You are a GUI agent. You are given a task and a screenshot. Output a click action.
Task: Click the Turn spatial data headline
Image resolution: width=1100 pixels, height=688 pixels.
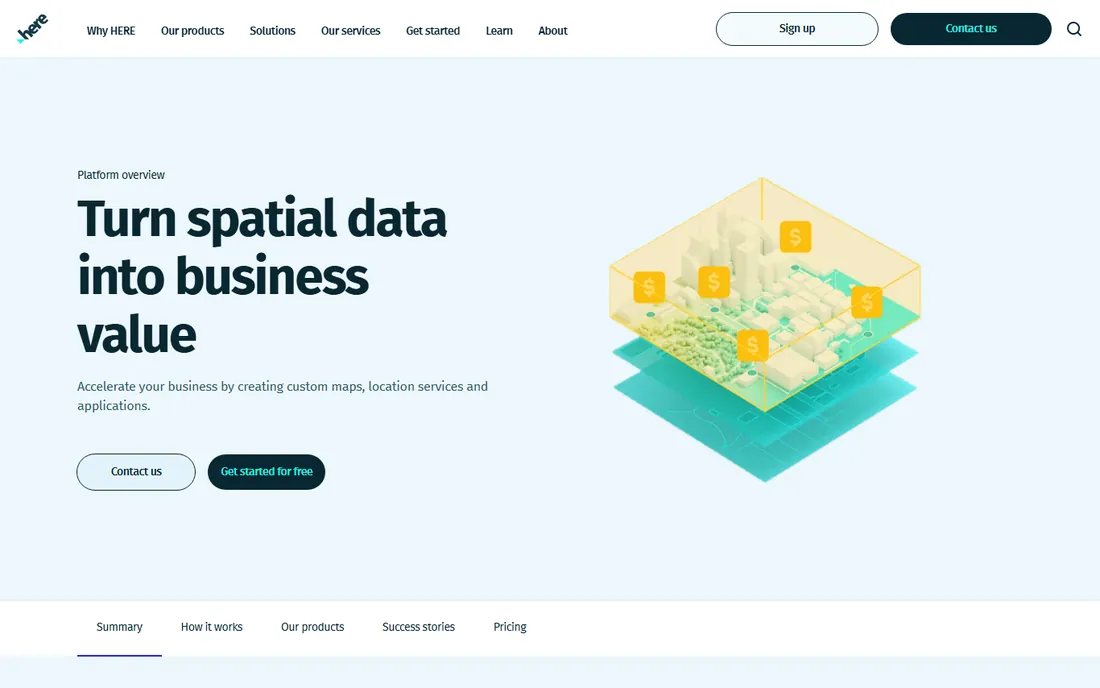tap(262, 276)
